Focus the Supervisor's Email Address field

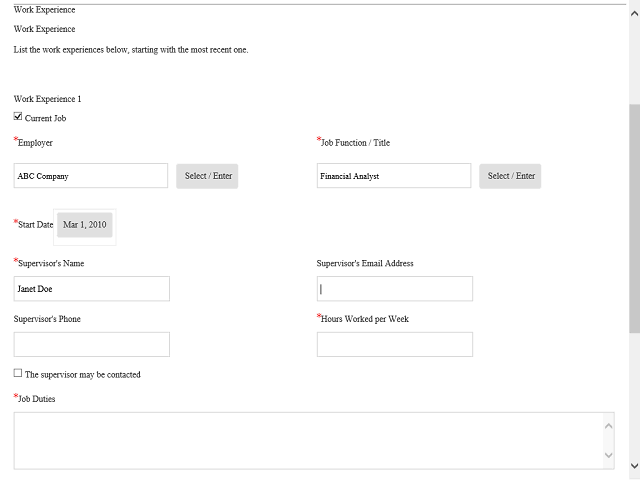pyautogui.click(x=395, y=289)
